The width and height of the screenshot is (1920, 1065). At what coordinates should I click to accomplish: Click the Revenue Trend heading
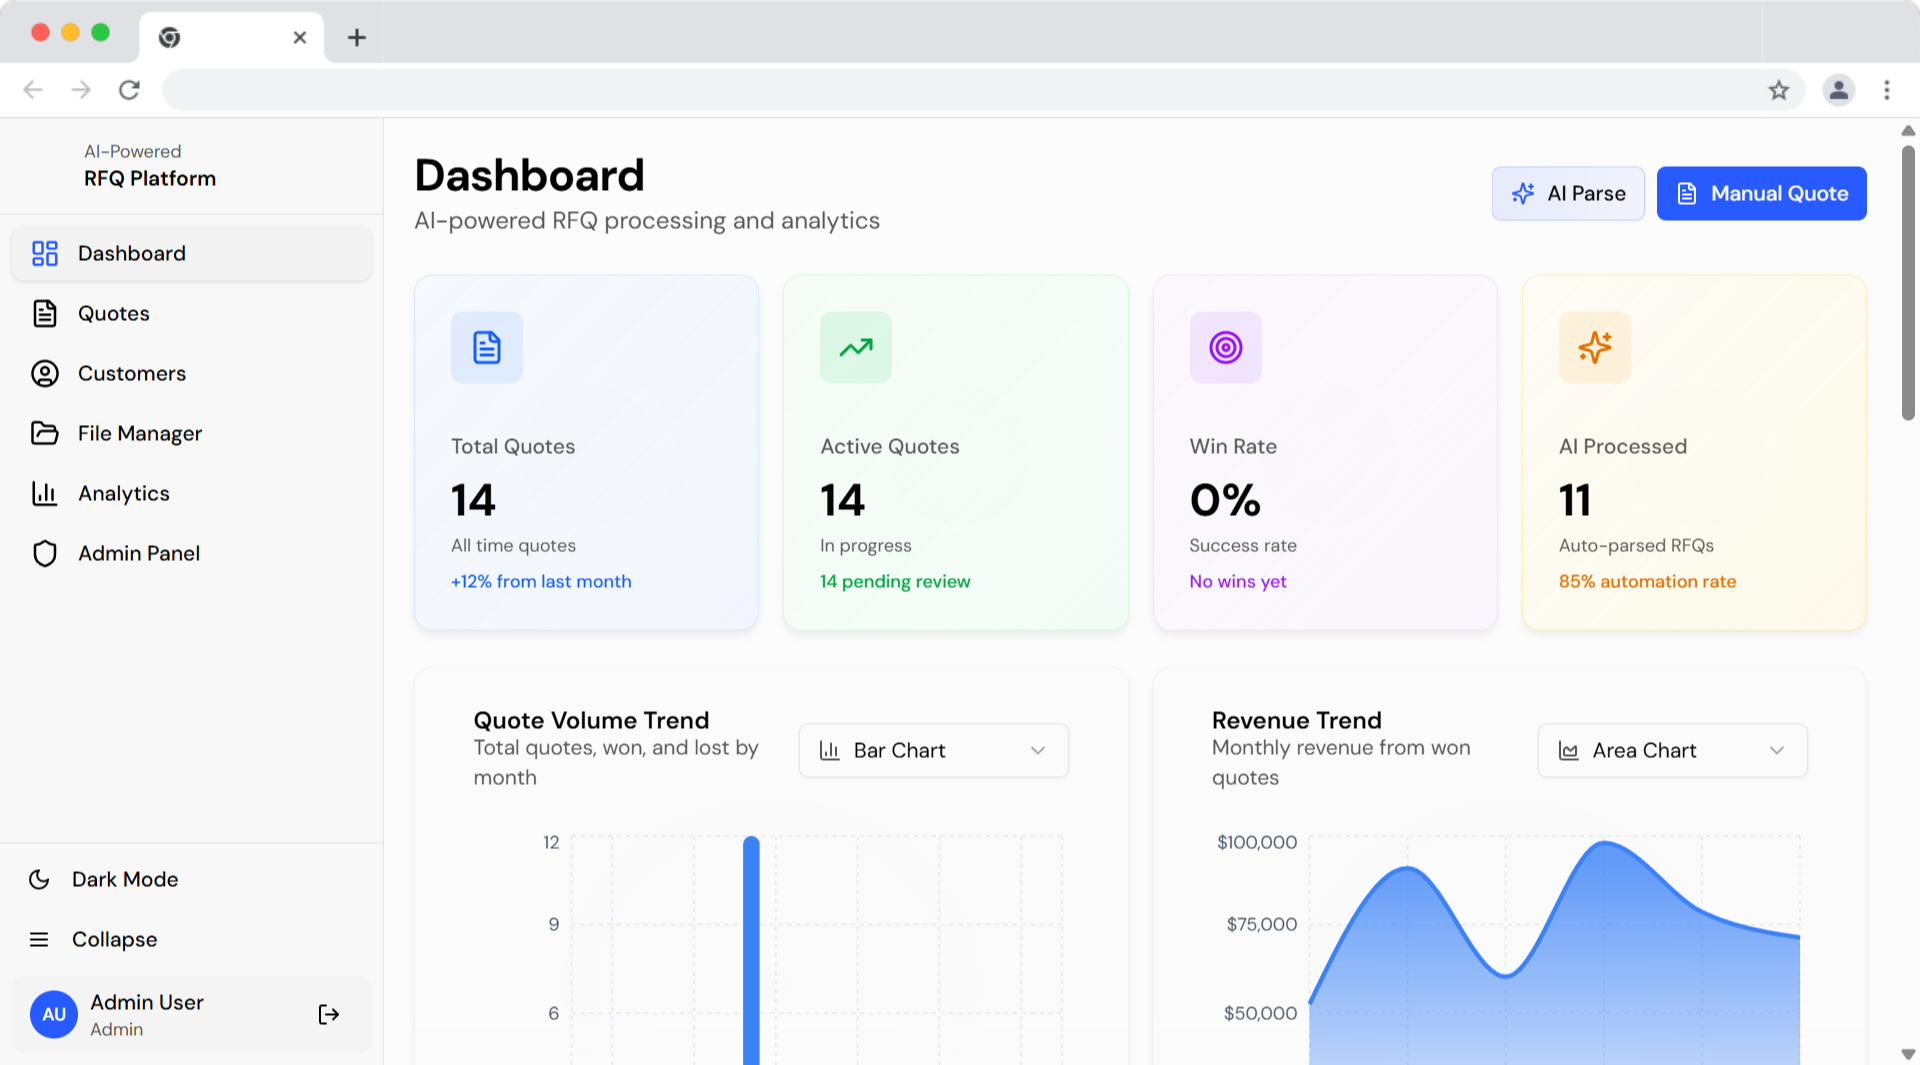[1296, 720]
